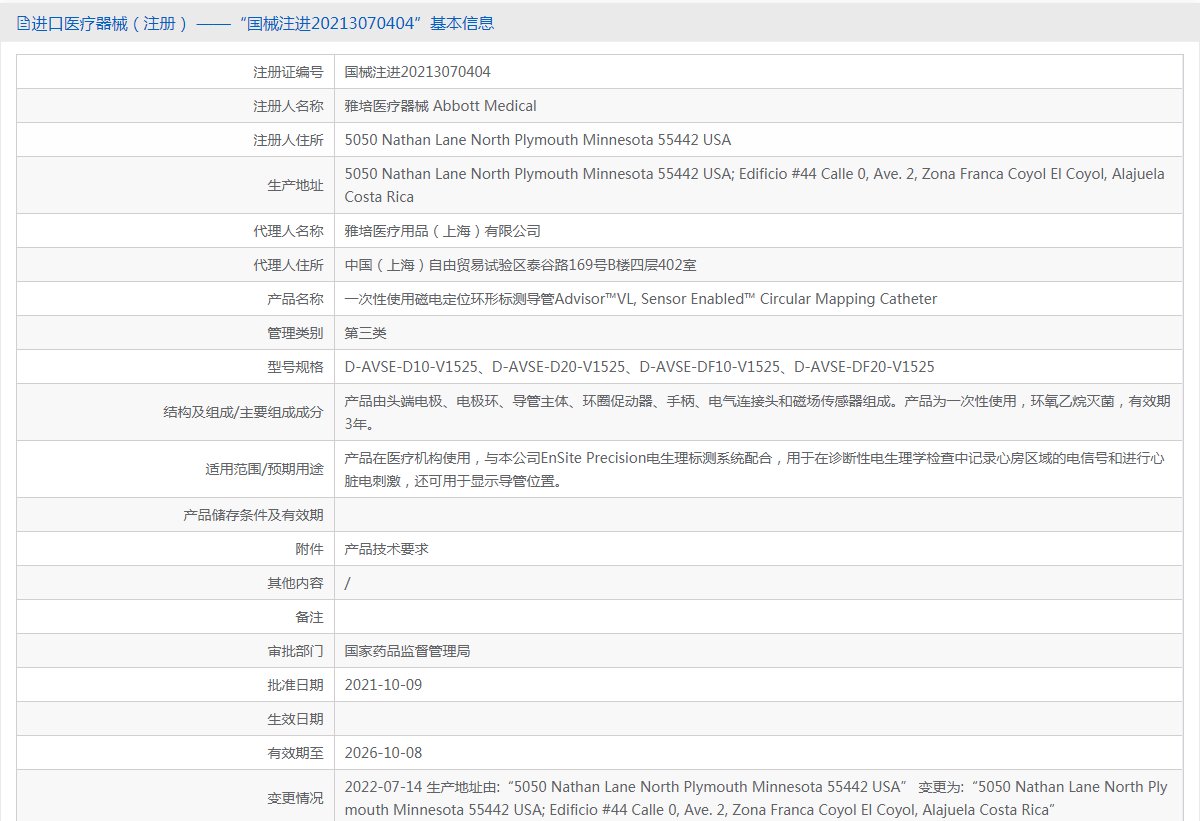Click the expiry date 2026-10-08
Screen dimensions: 1200x821
(x=383, y=752)
